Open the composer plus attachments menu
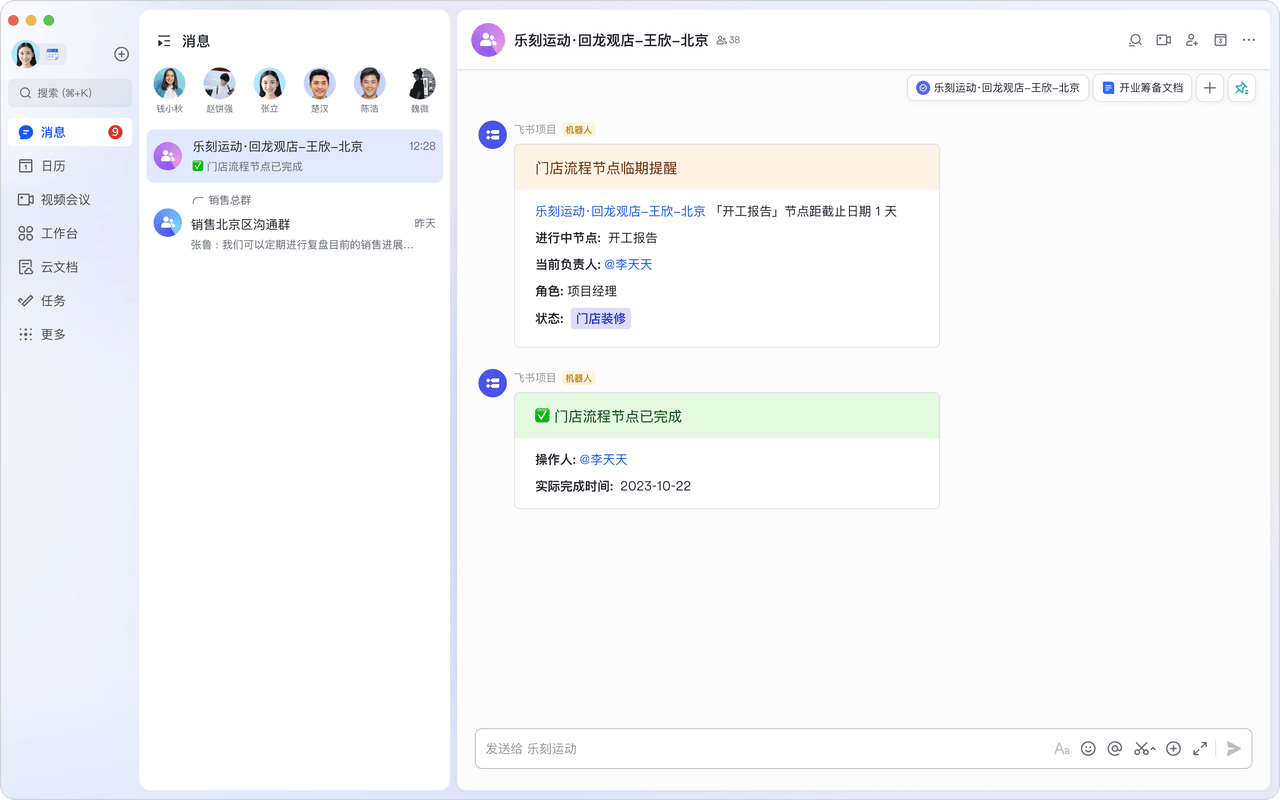 pyautogui.click(x=1174, y=748)
